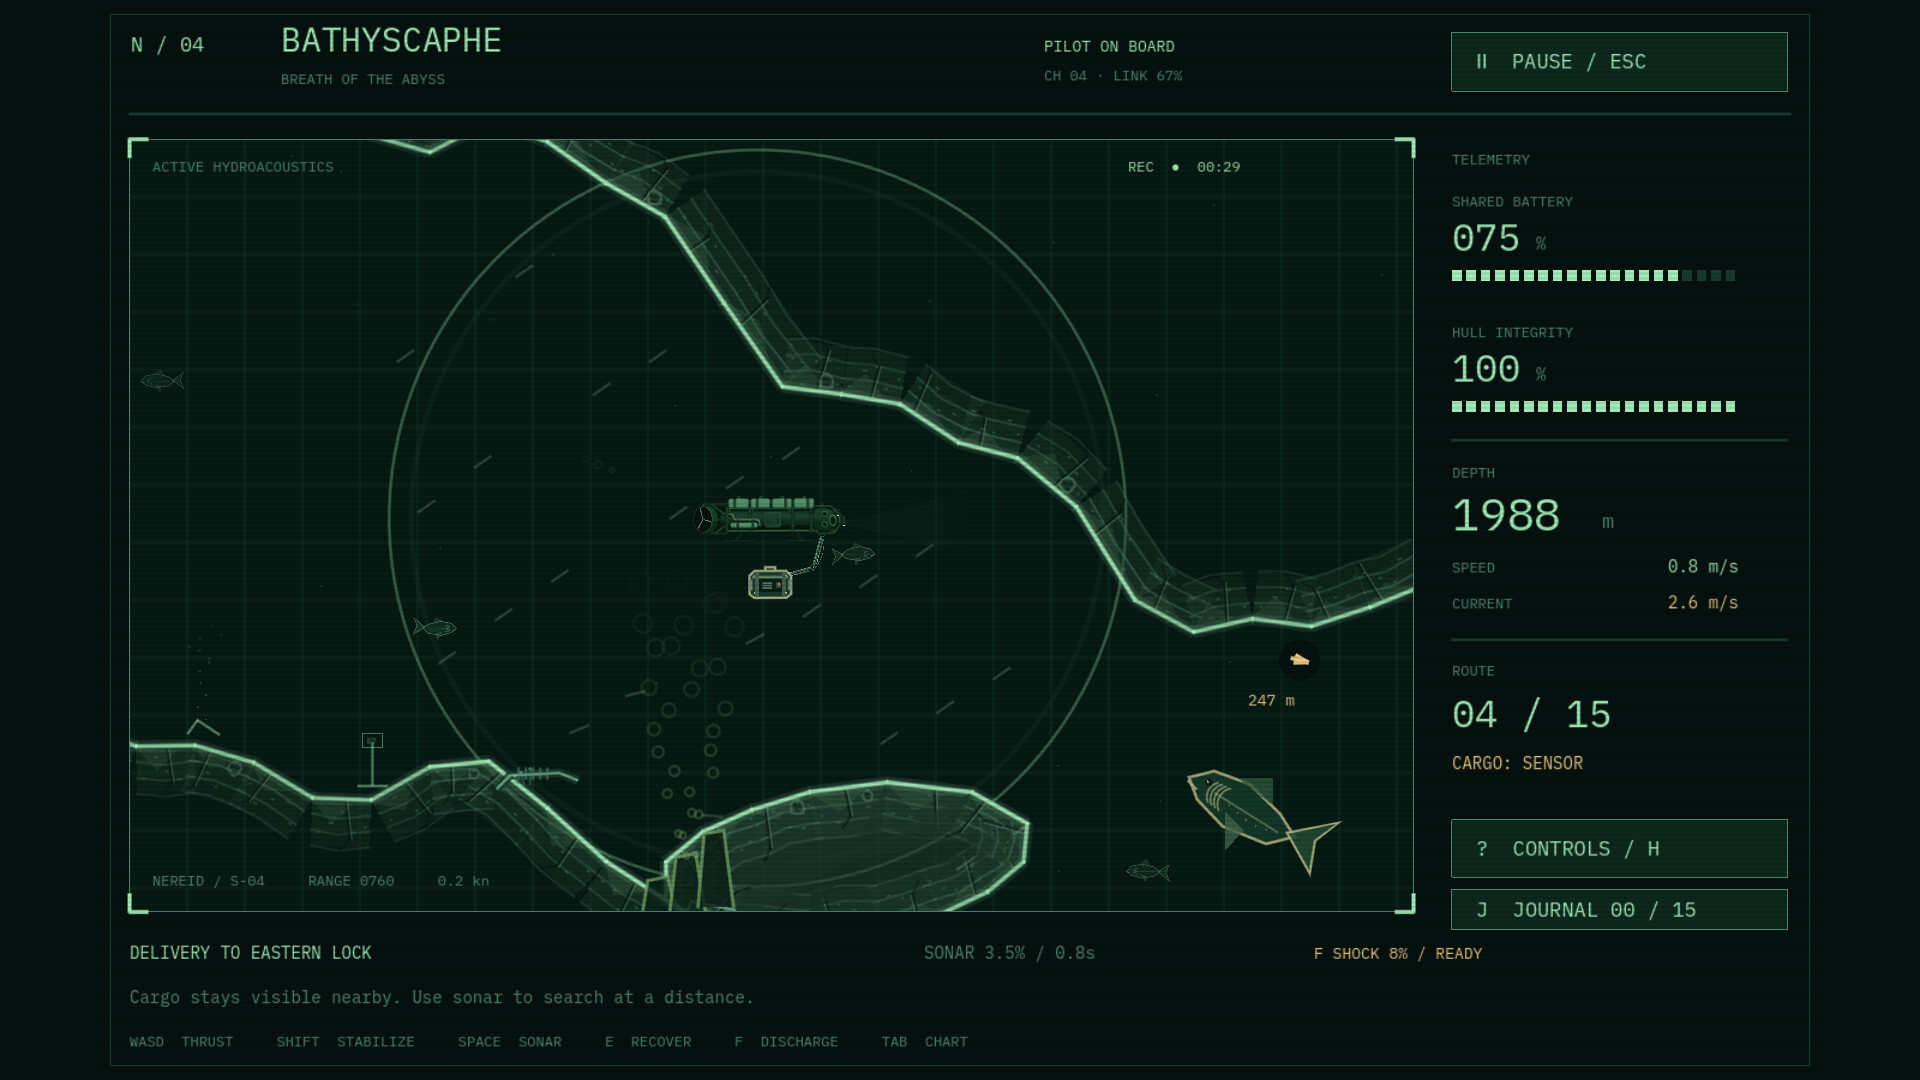Click the F DISCHARGE key hint
1920x1080 pixels.
(x=786, y=1042)
